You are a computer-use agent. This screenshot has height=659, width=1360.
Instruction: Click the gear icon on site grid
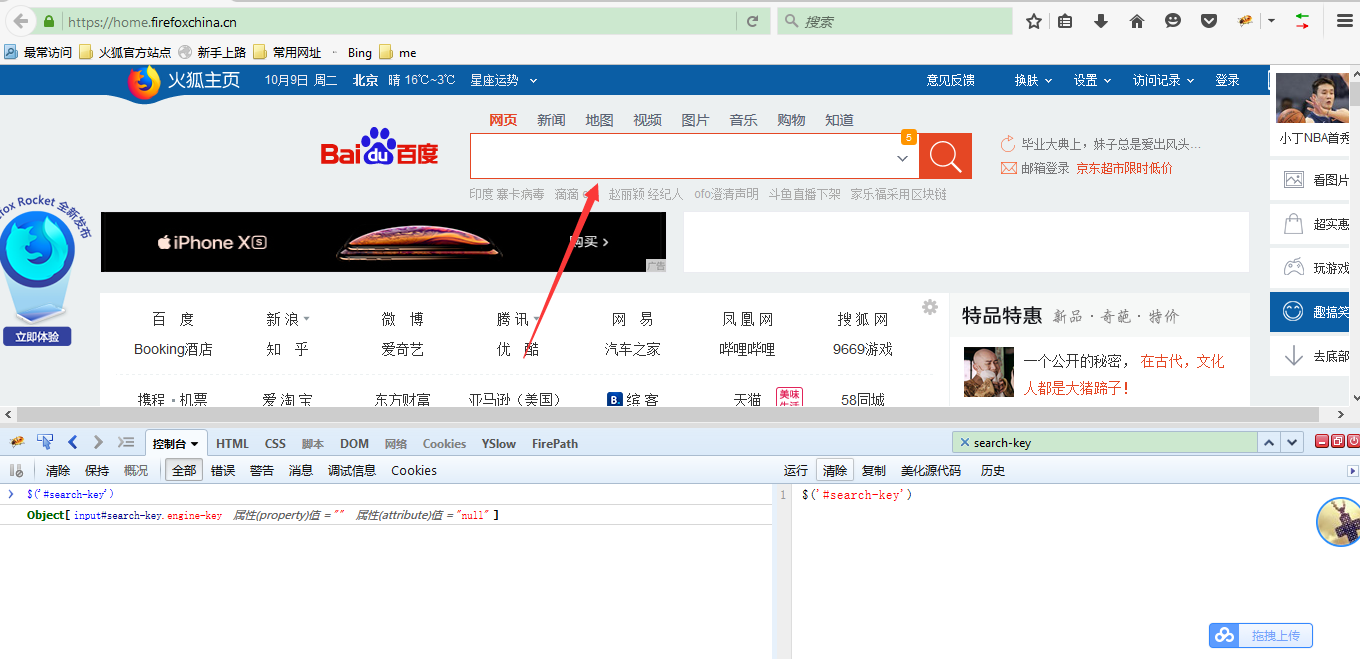click(930, 307)
